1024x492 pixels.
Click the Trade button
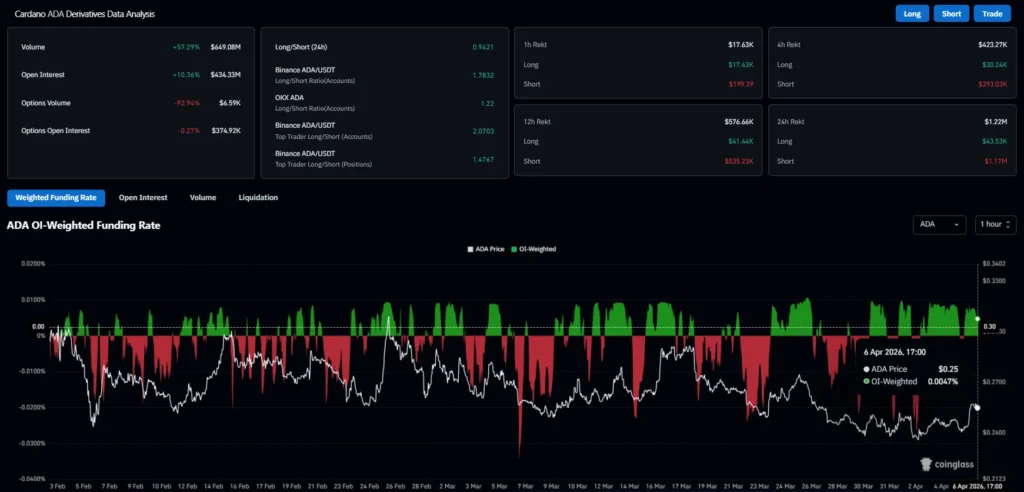992,14
